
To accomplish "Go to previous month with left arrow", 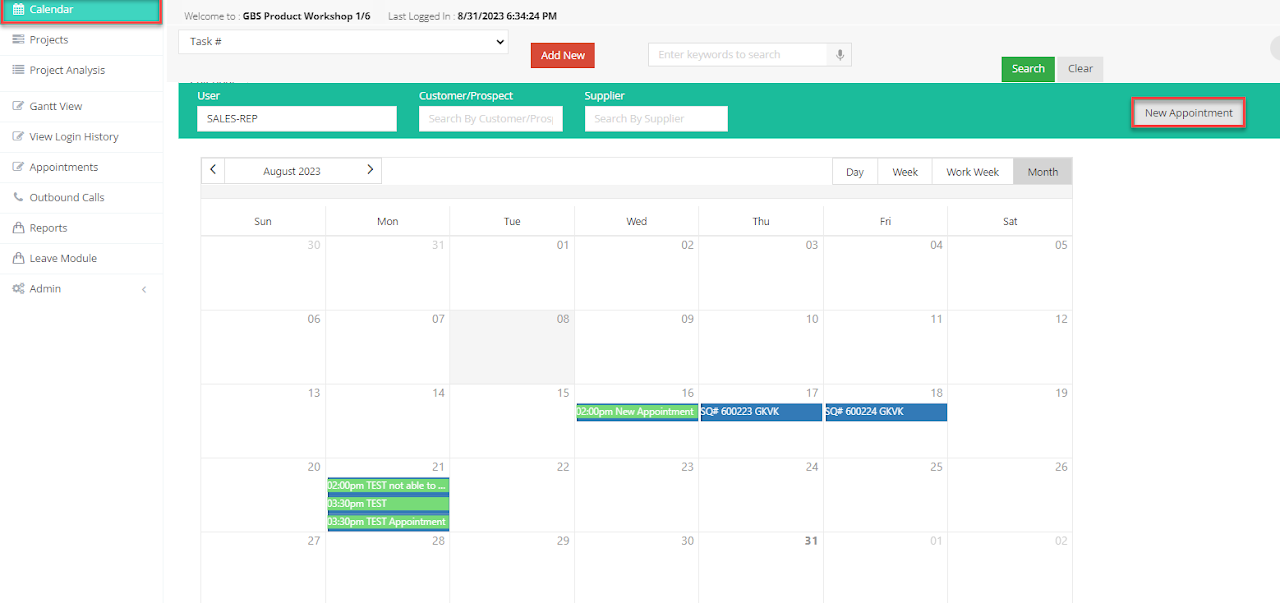I will tap(213, 170).
